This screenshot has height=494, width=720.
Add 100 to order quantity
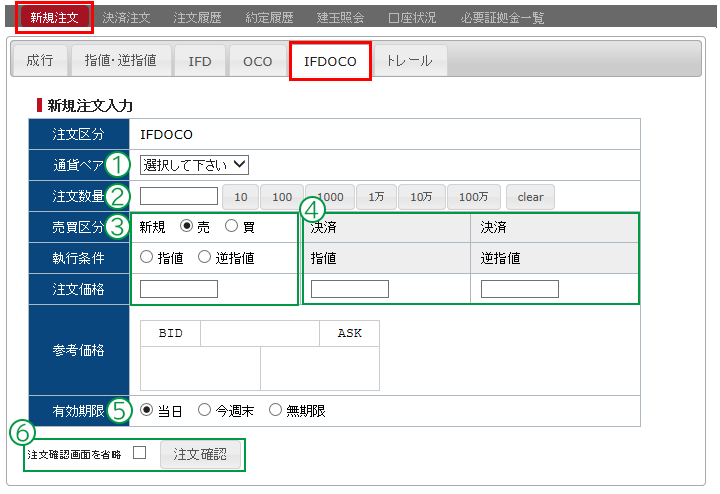pos(282,197)
